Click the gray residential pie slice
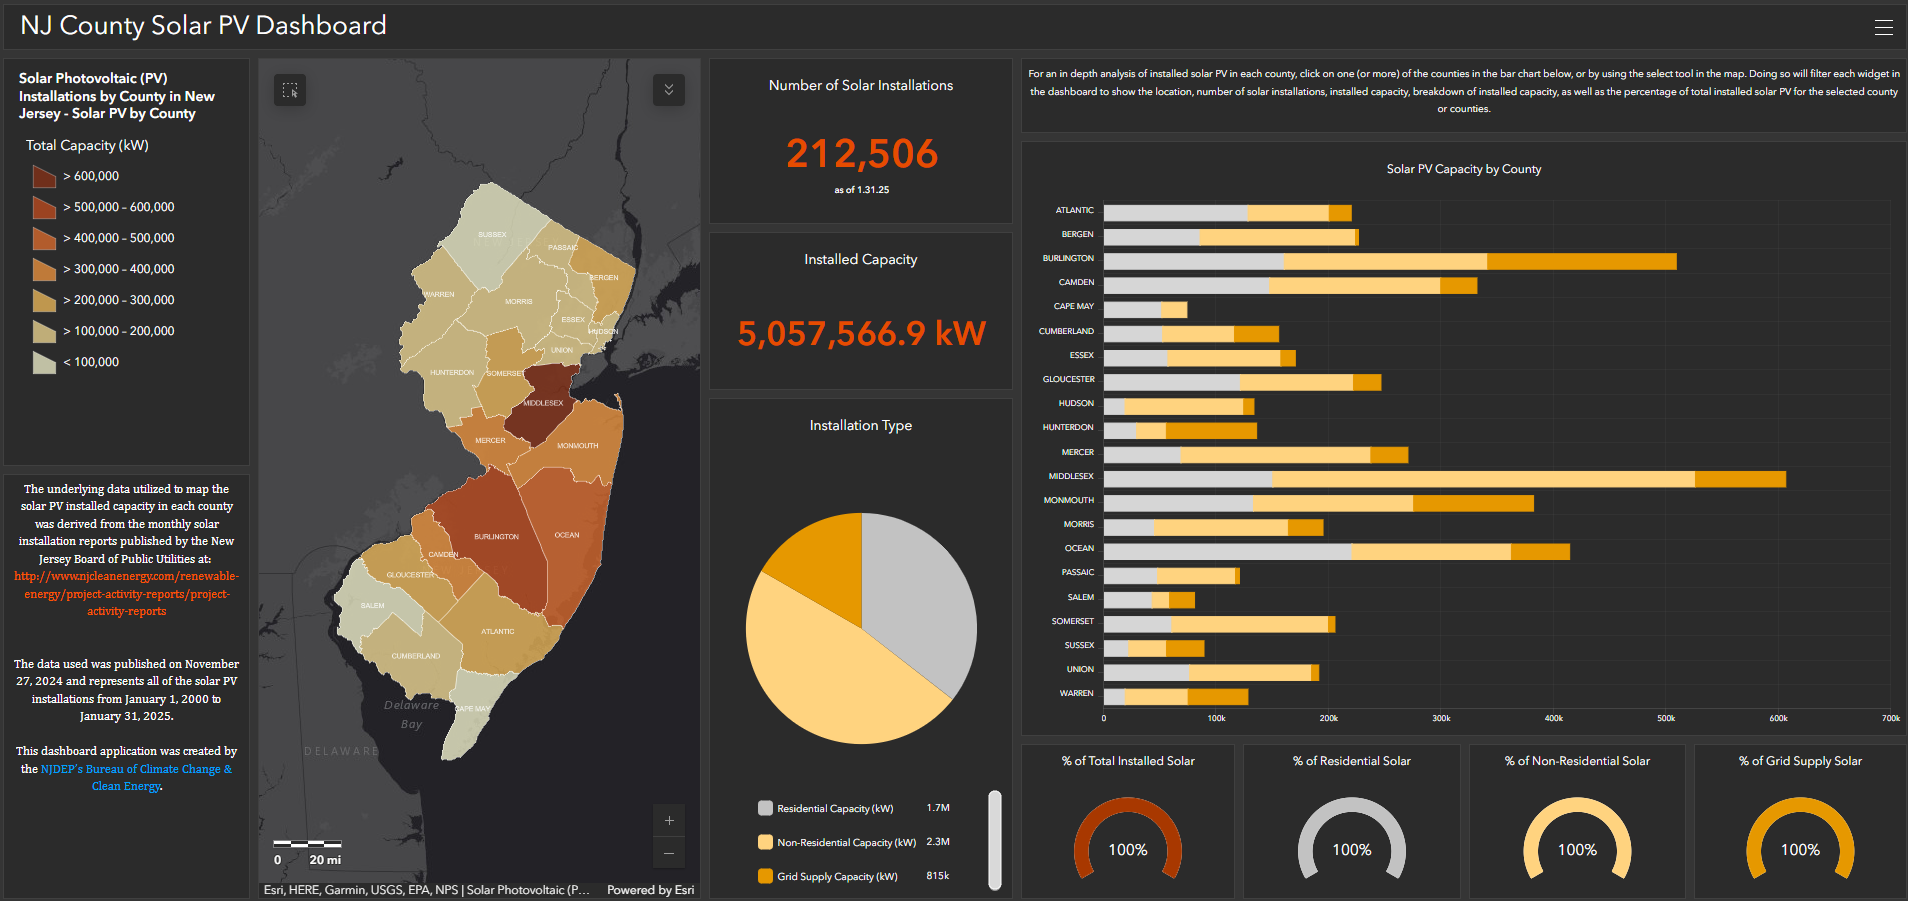This screenshot has width=1908, height=901. click(x=917, y=600)
